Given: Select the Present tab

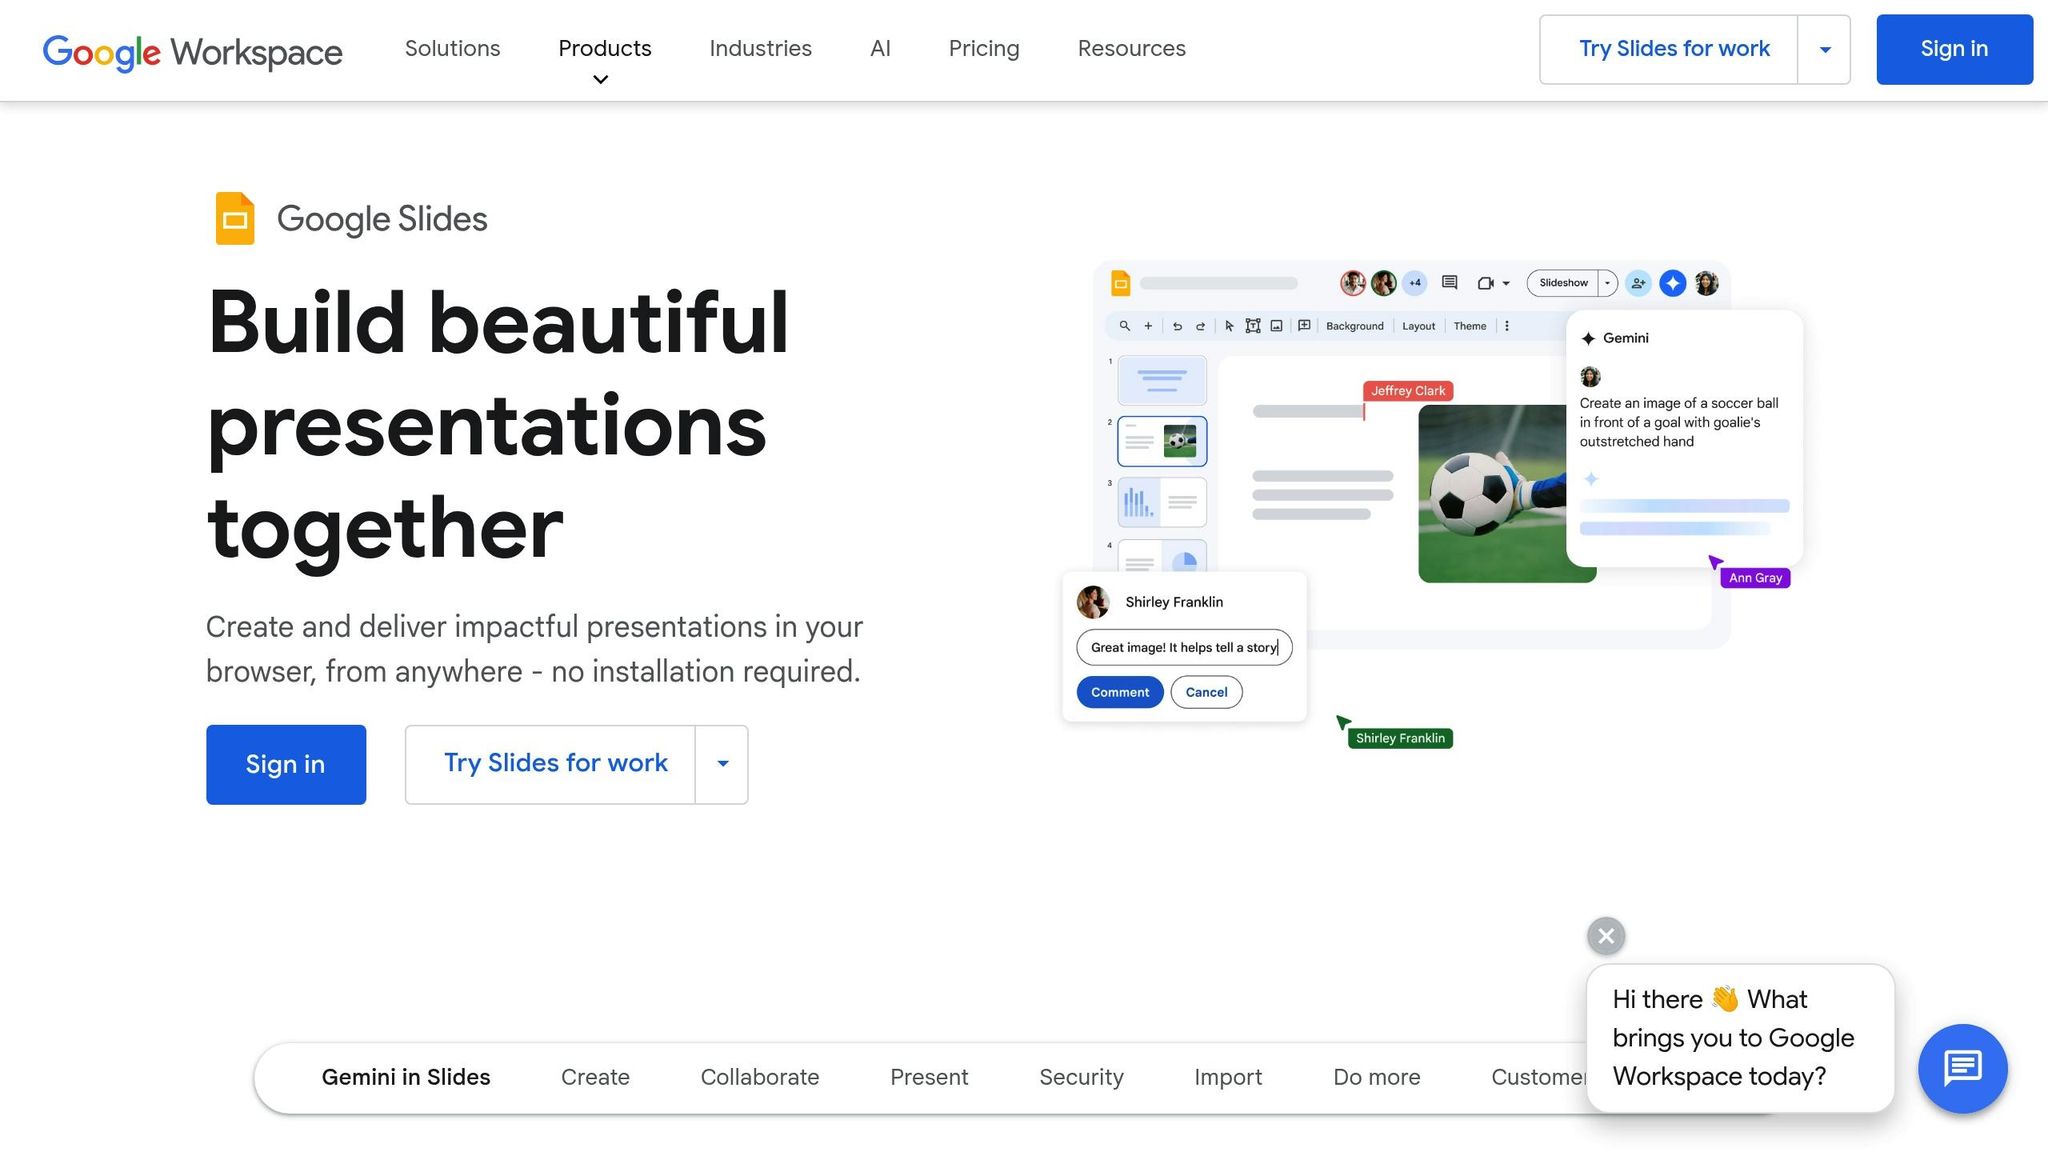Looking at the screenshot, I should 929,1077.
